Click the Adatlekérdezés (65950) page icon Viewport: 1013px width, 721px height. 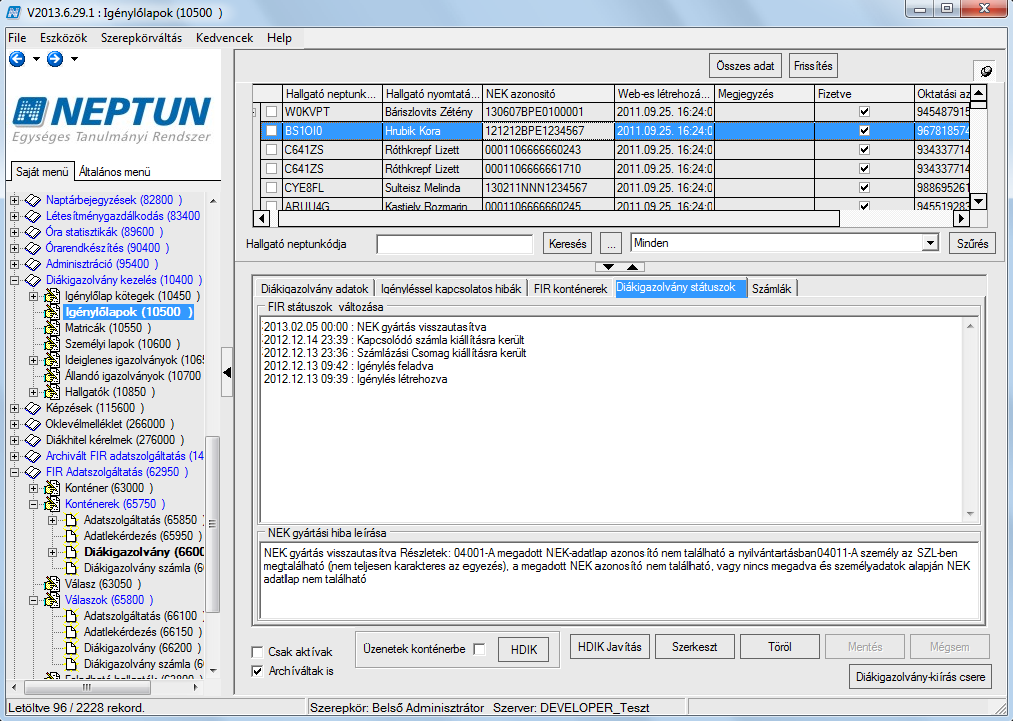pos(71,536)
